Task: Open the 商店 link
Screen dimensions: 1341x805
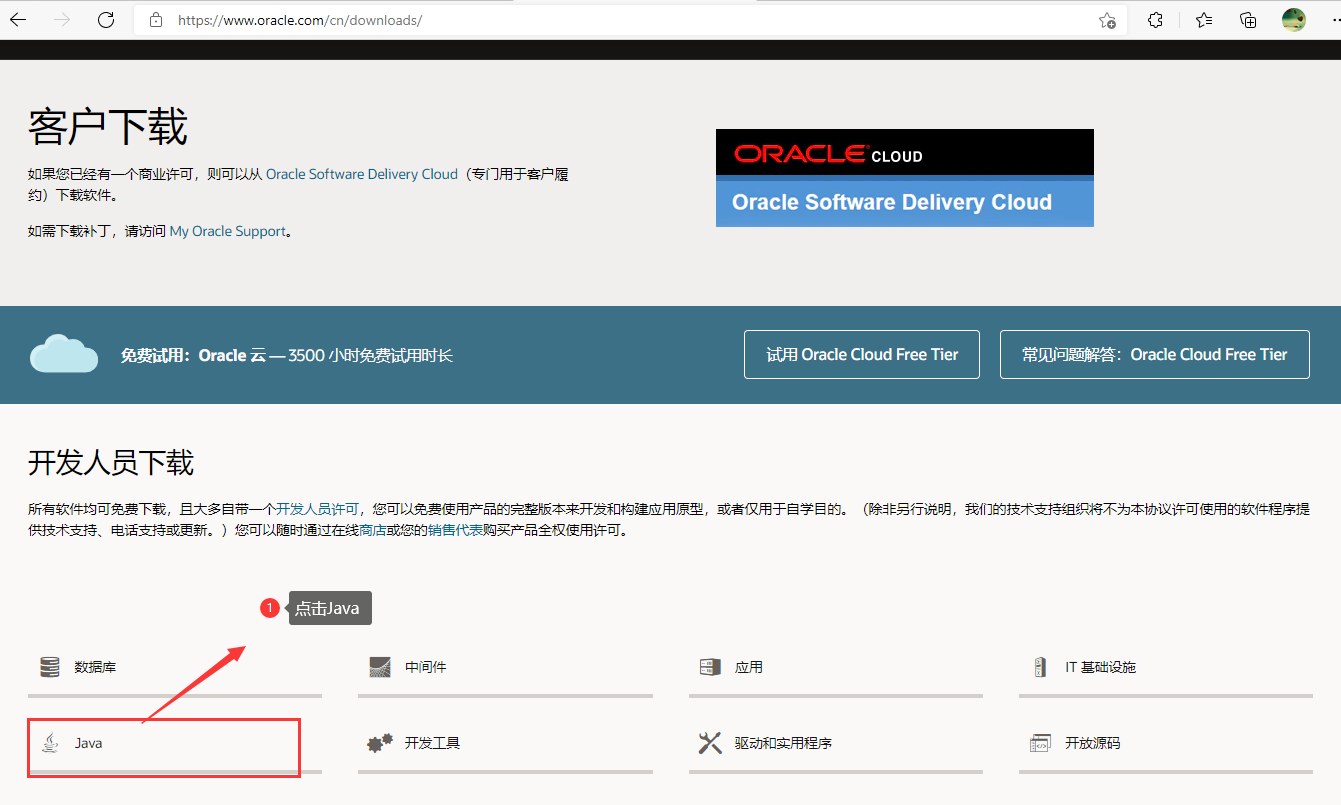Action: pyautogui.click(x=372, y=531)
